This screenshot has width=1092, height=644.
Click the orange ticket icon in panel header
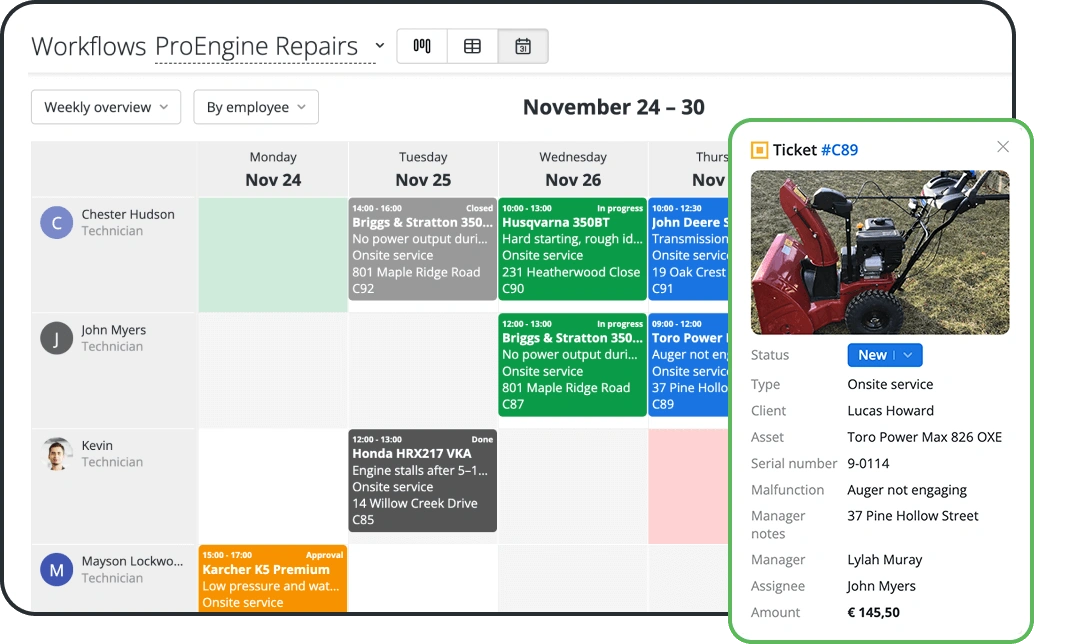click(759, 150)
